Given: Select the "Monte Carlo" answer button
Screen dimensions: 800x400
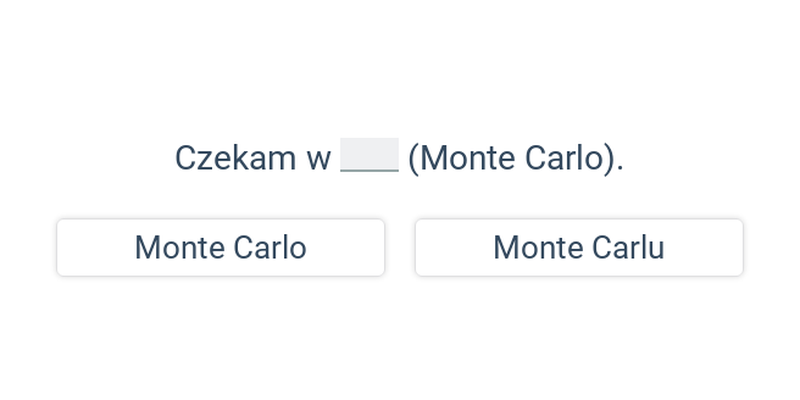Looking at the screenshot, I should (220, 247).
